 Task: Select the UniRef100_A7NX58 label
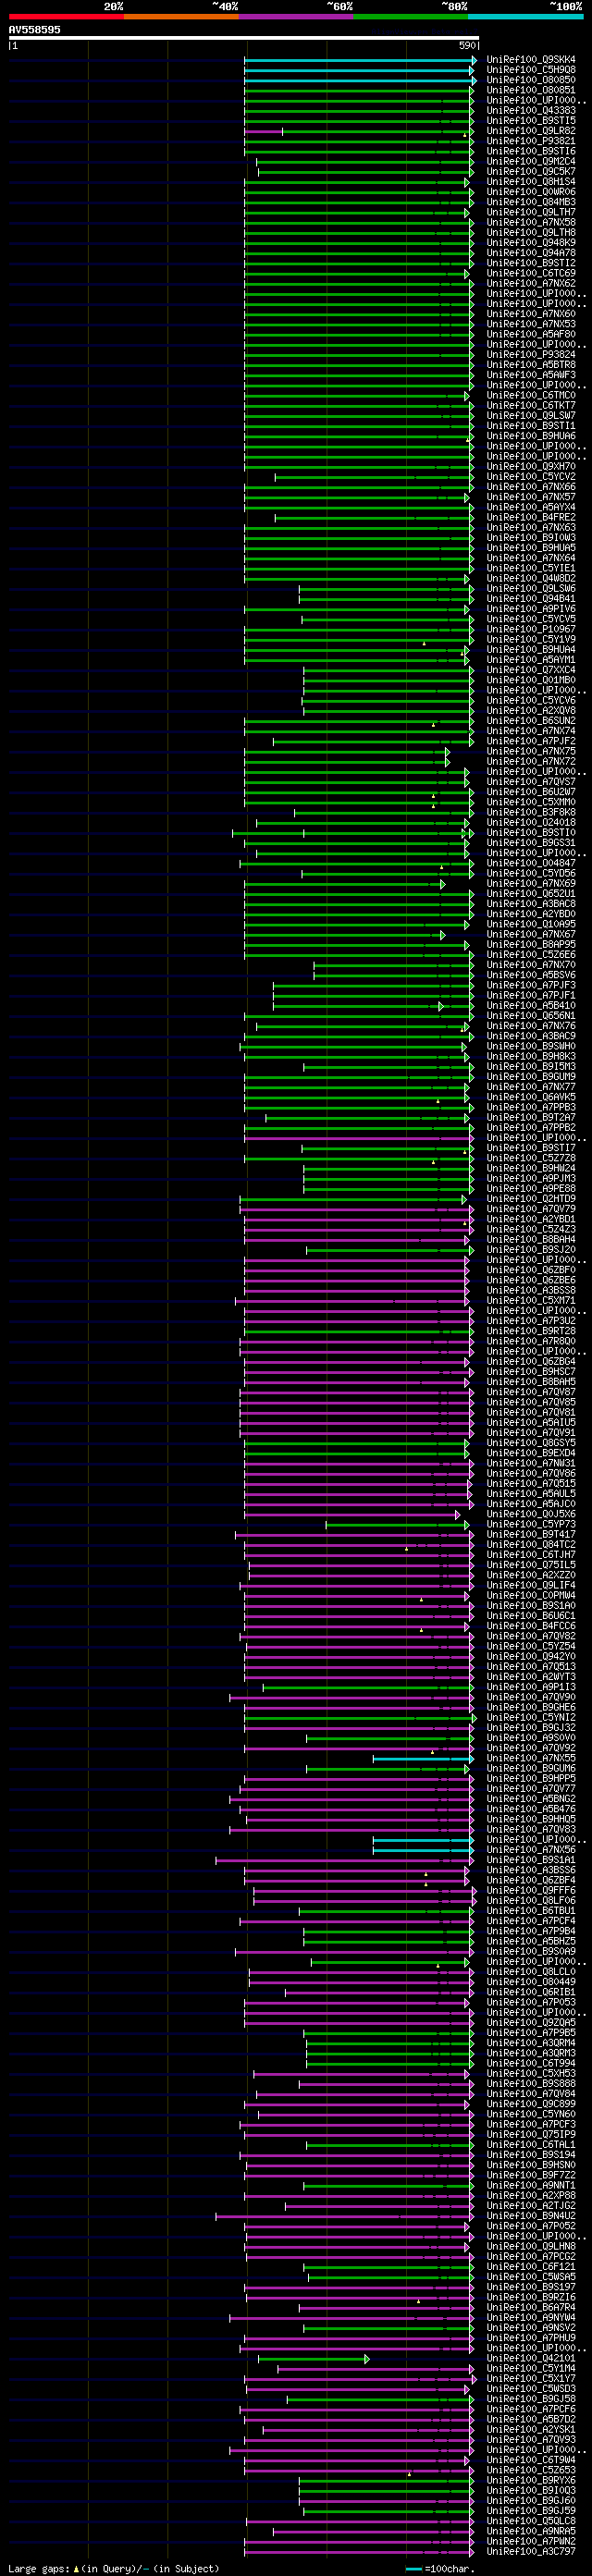(531, 223)
